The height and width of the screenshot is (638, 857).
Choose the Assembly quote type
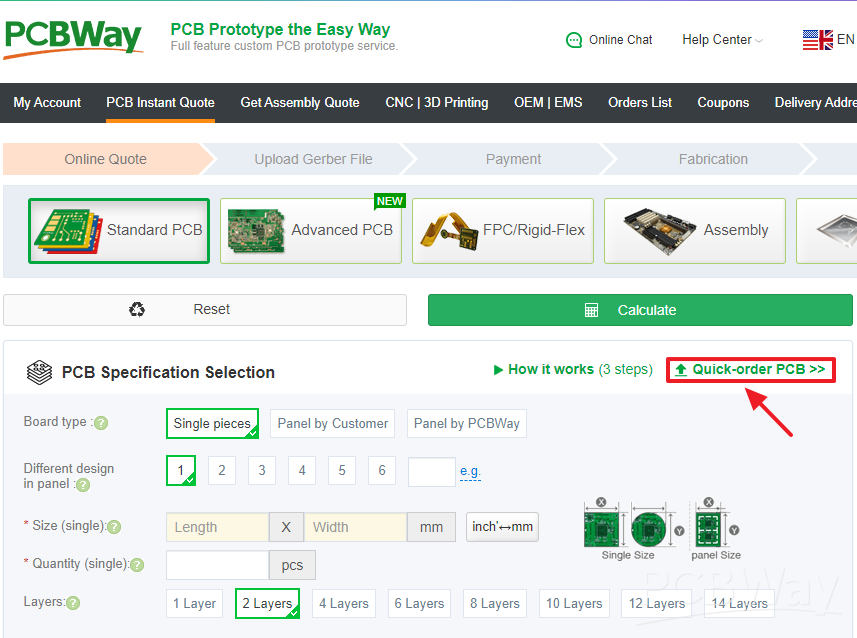(x=694, y=230)
